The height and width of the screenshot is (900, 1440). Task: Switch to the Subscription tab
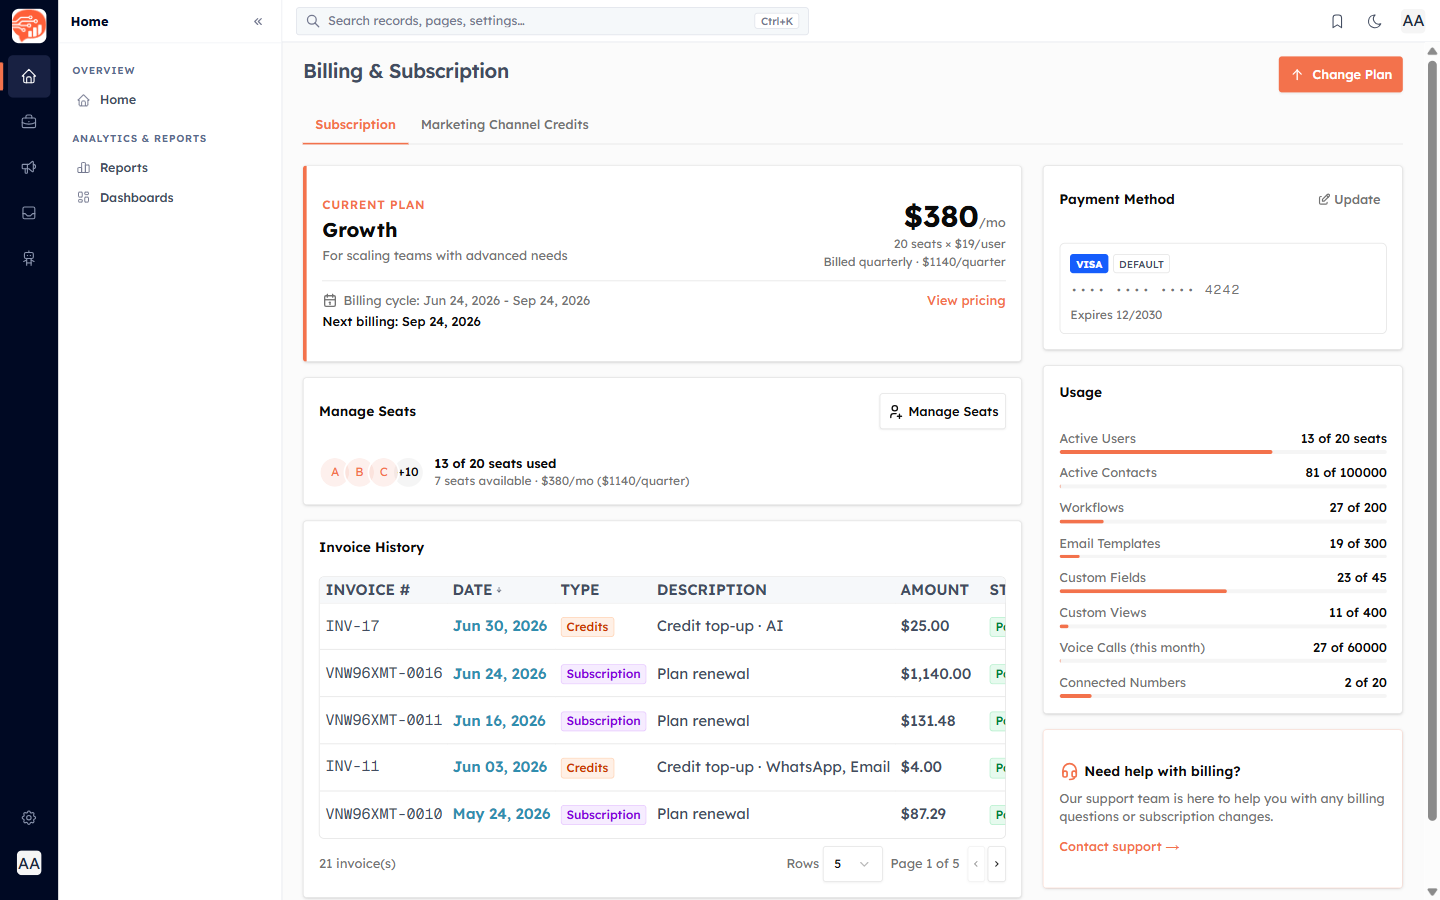355,125
